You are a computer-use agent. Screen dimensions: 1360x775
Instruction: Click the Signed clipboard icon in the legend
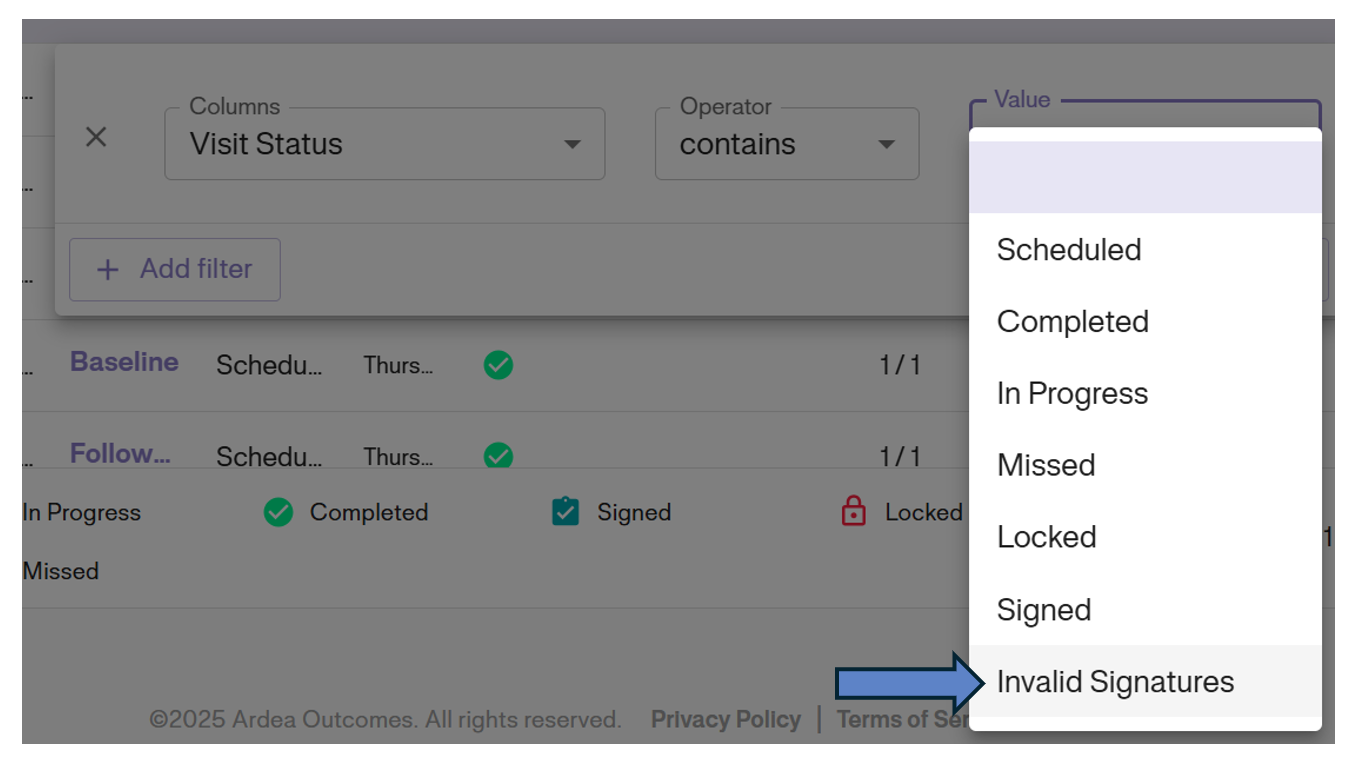[564, 512]
